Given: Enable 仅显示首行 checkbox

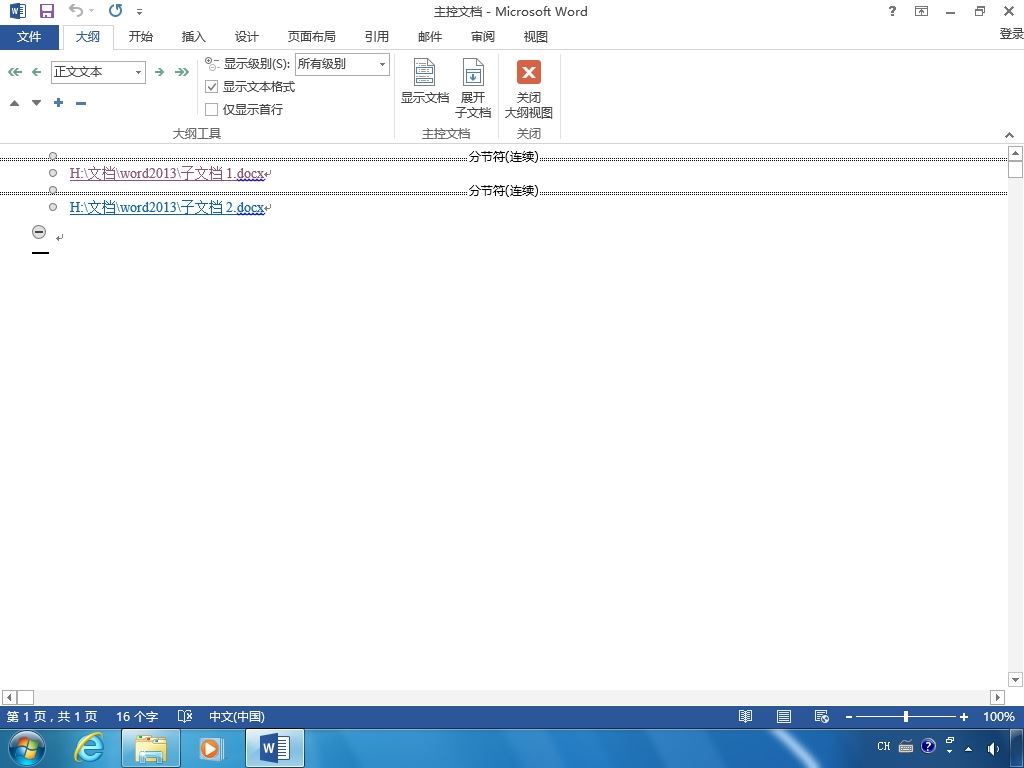Looking at the screenshot, I should (212, 109).
